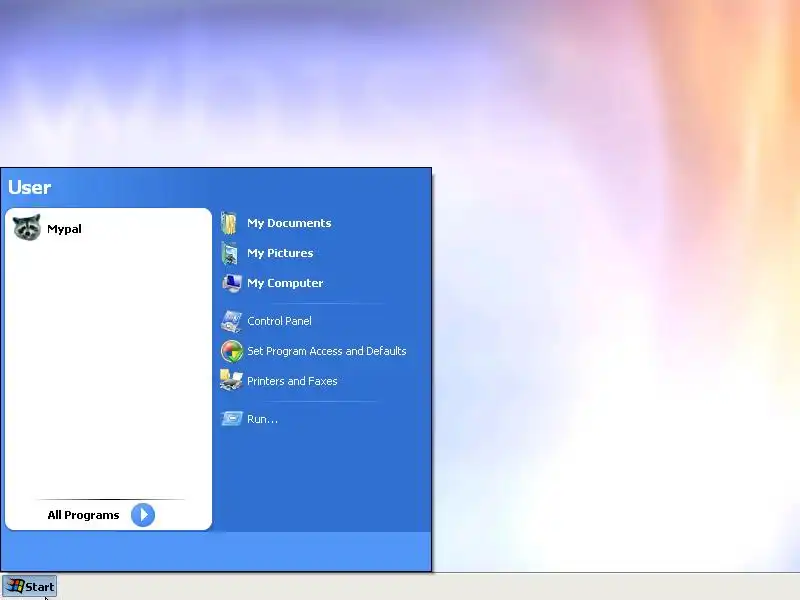Click the My Pictures folder icon

pos(230,254)
